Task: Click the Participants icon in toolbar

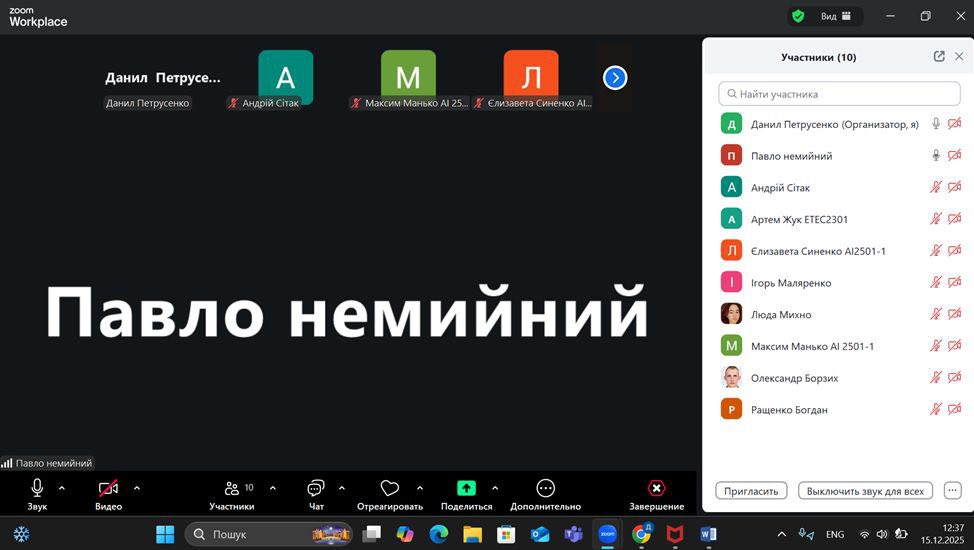Action: coord(232,488)
